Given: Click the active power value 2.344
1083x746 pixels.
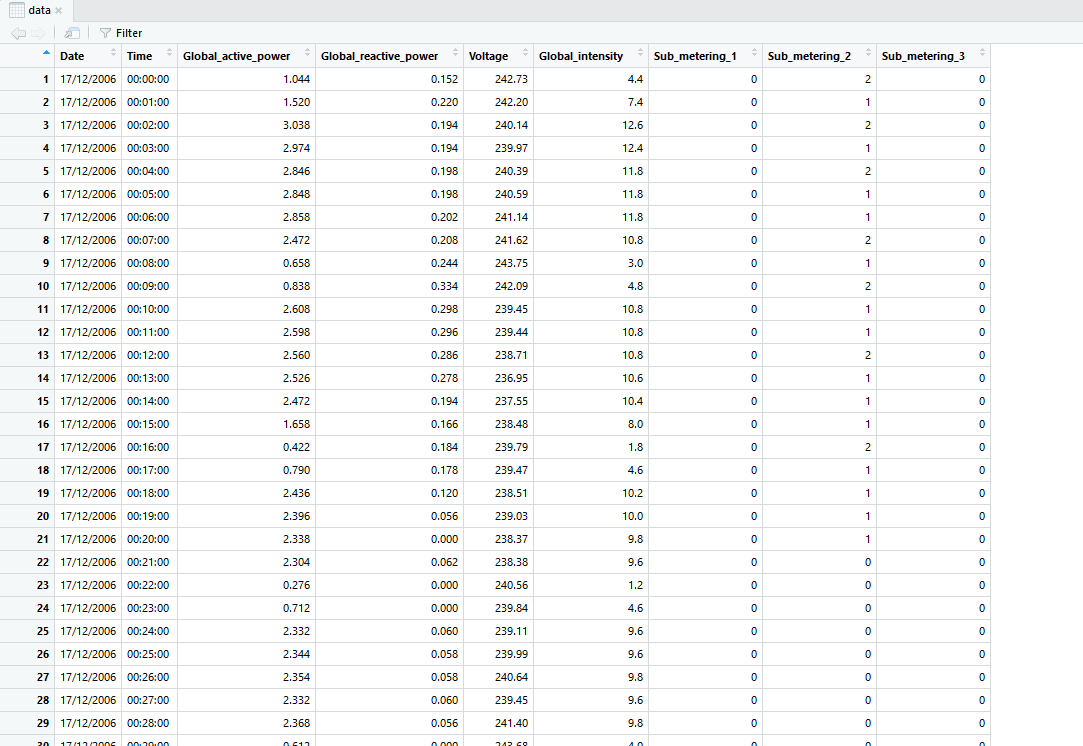Looking at the screenshot, I should point(296,654).
